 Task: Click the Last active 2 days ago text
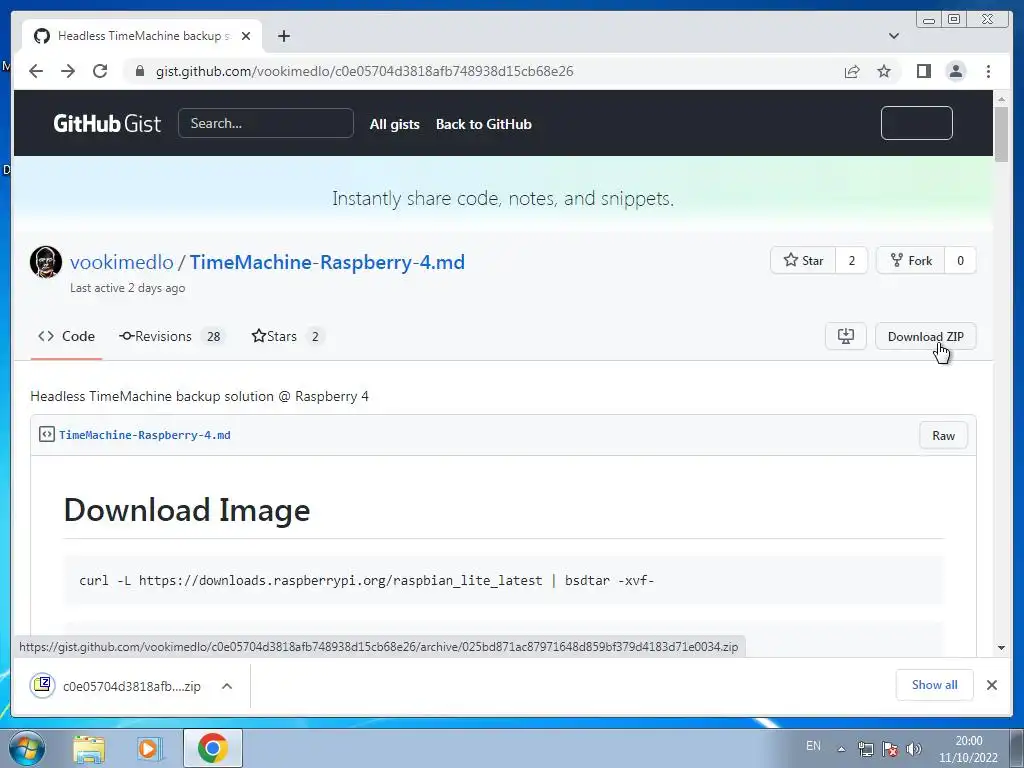127,288
